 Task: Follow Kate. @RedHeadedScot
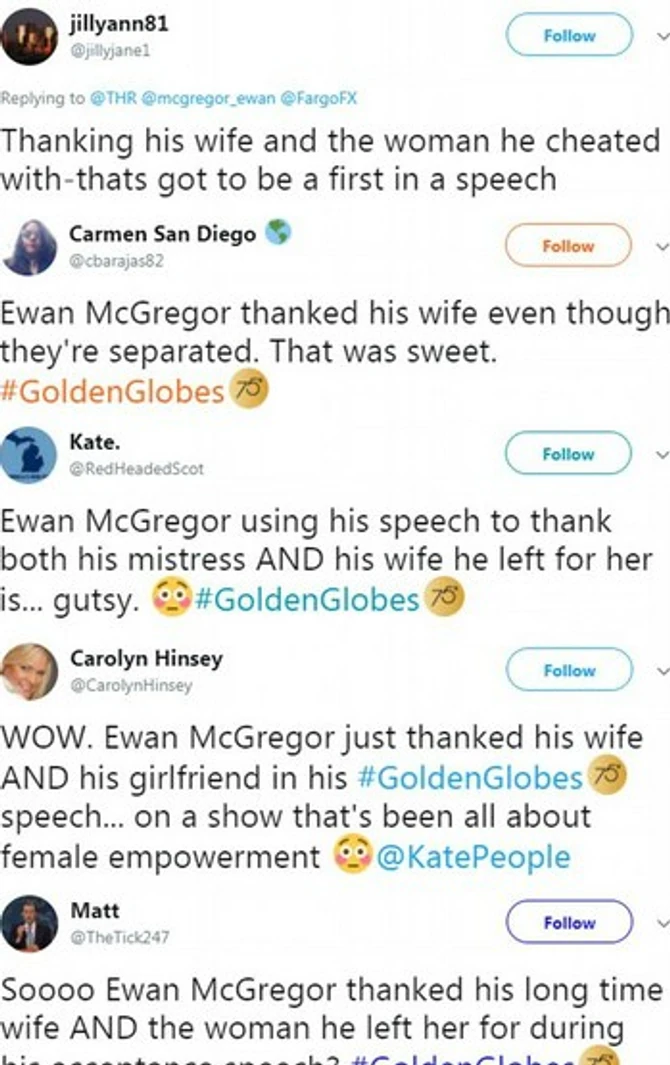point(568,453)
